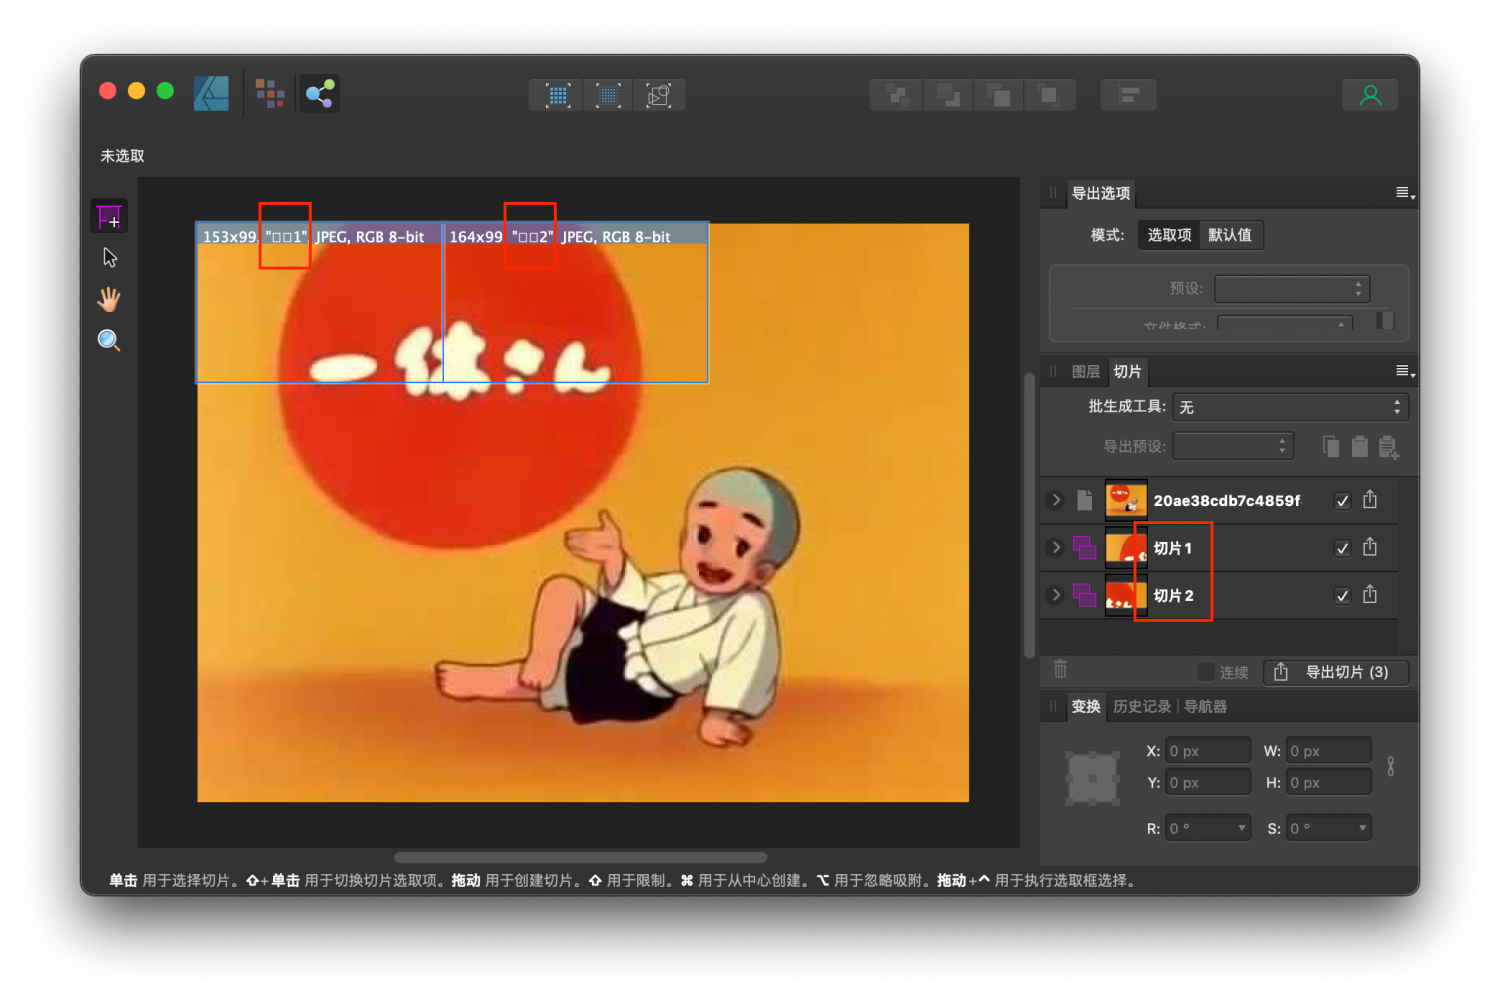Switch to the 历史记录 tab
1500x1002 pixels.
1143,706
